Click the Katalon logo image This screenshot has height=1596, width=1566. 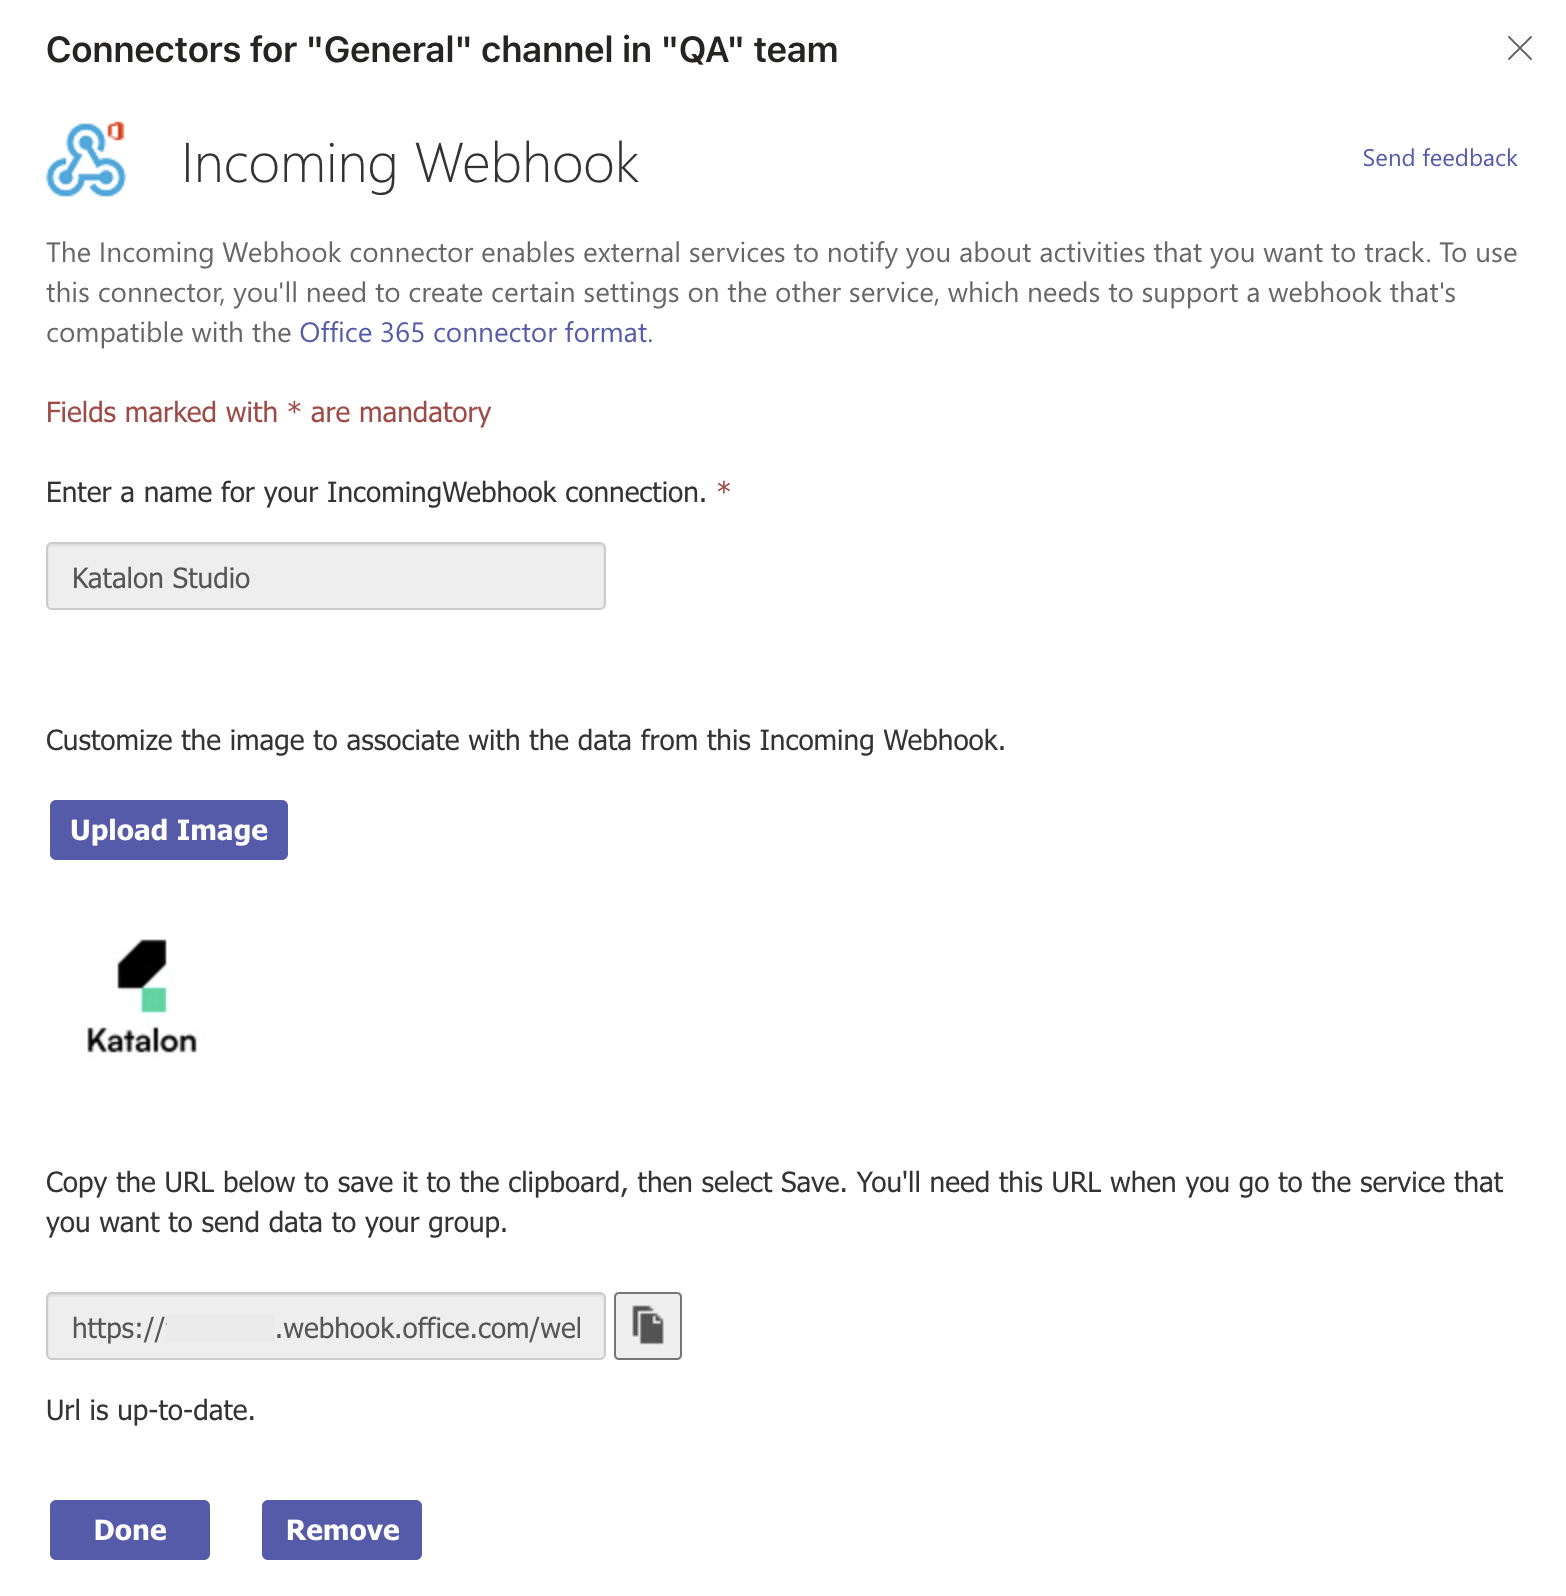click(x=142, y=995)
